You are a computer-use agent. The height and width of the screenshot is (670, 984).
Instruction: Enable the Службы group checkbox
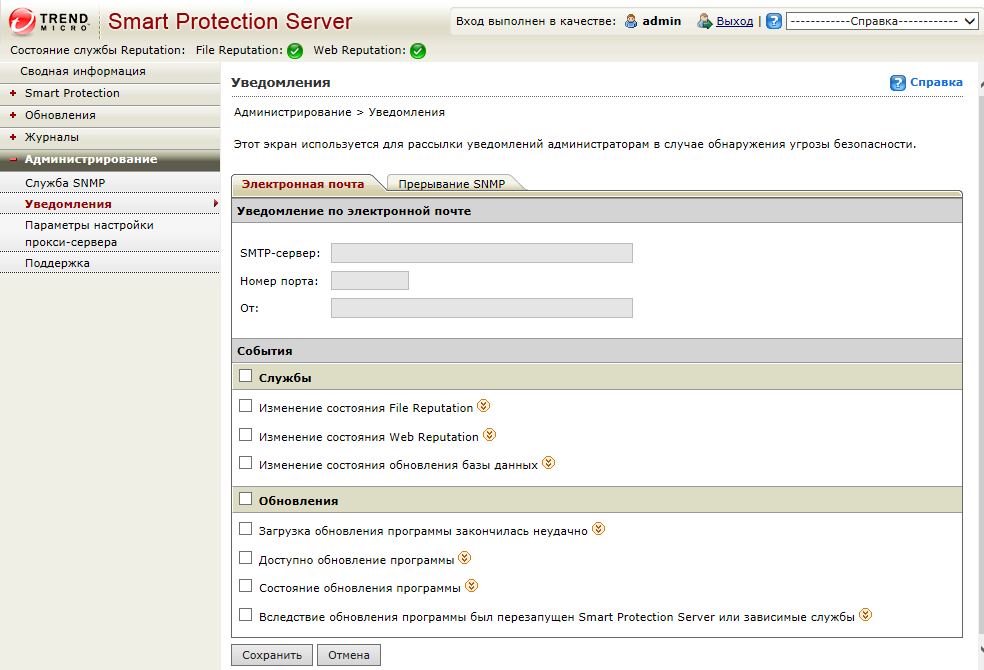pyautogui.click(x=246, y=377)
